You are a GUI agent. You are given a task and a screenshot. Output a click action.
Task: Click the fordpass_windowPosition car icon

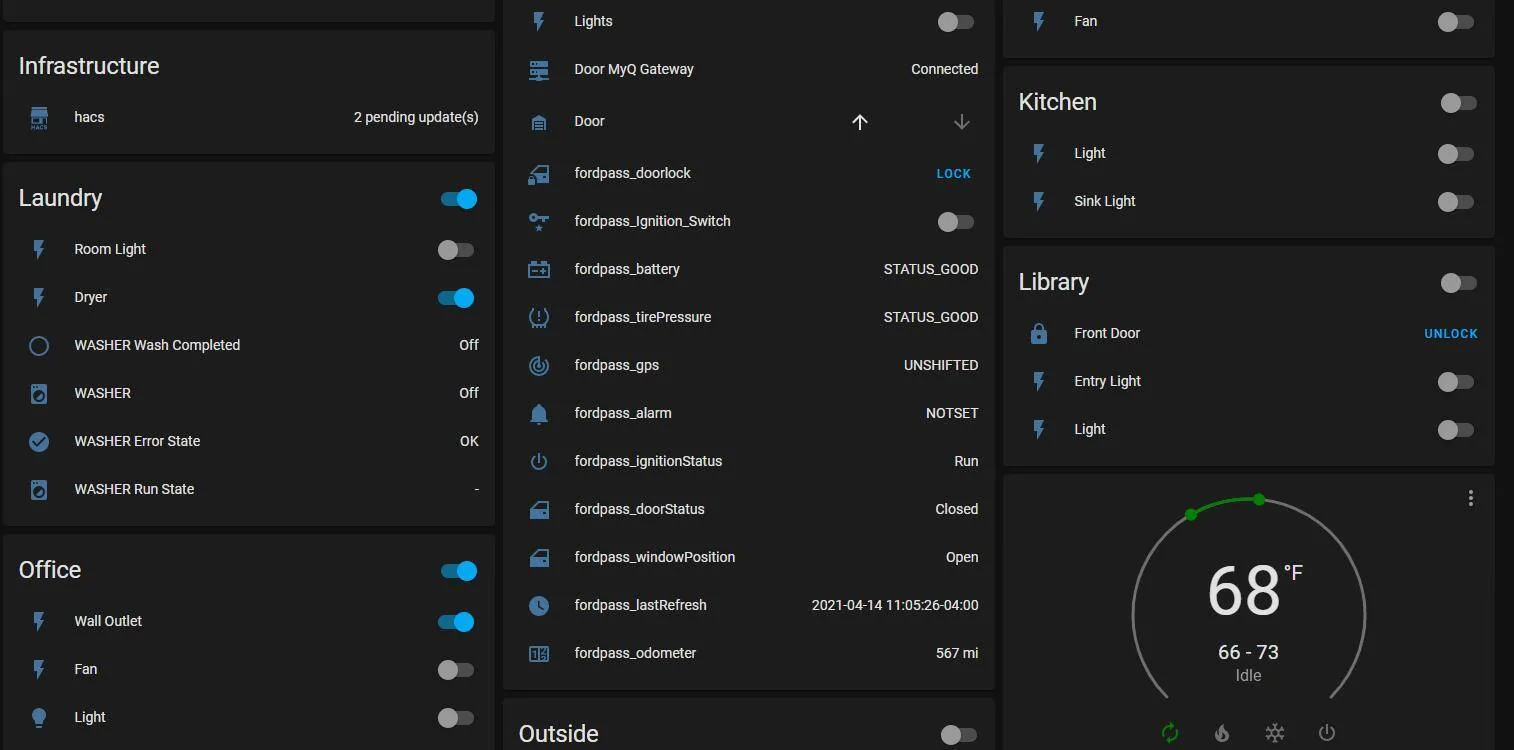pos(539,557)
